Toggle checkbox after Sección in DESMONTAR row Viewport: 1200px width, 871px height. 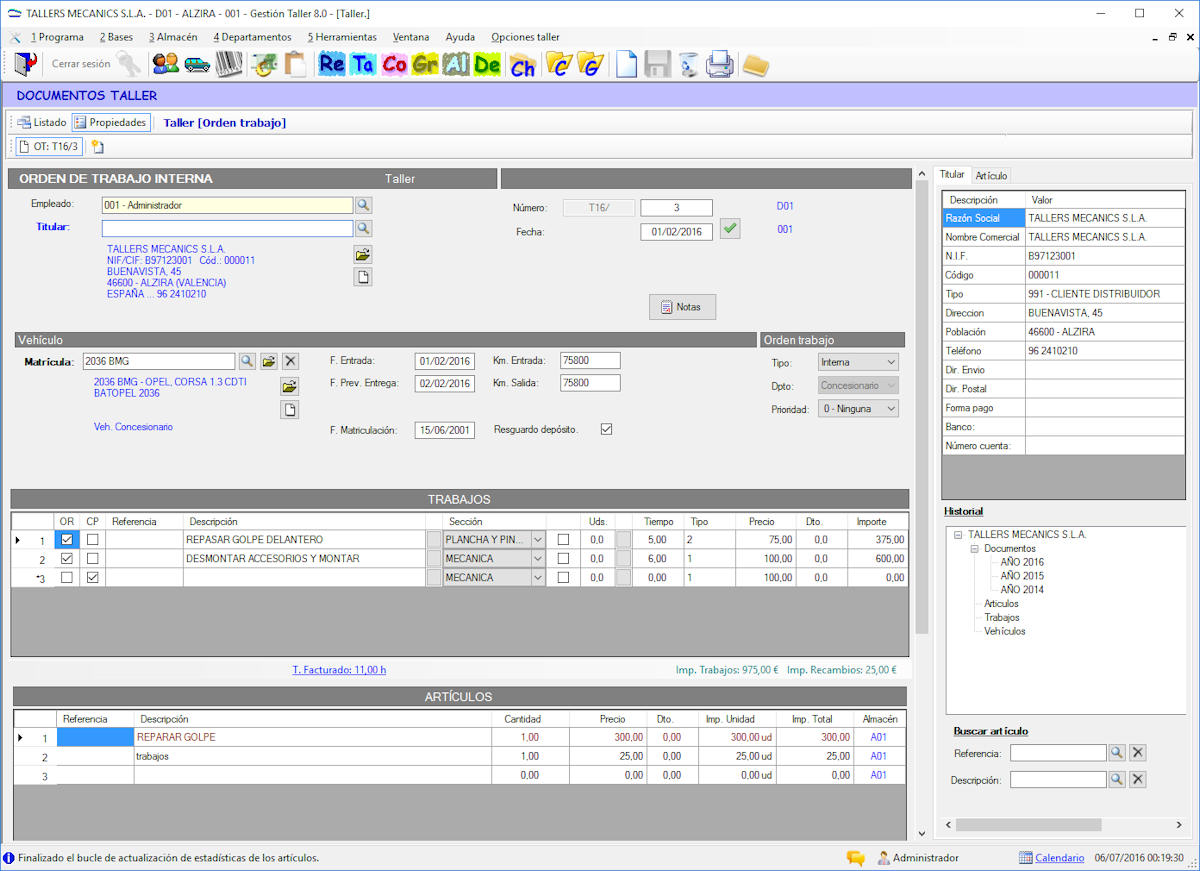[x=563, y=558]
